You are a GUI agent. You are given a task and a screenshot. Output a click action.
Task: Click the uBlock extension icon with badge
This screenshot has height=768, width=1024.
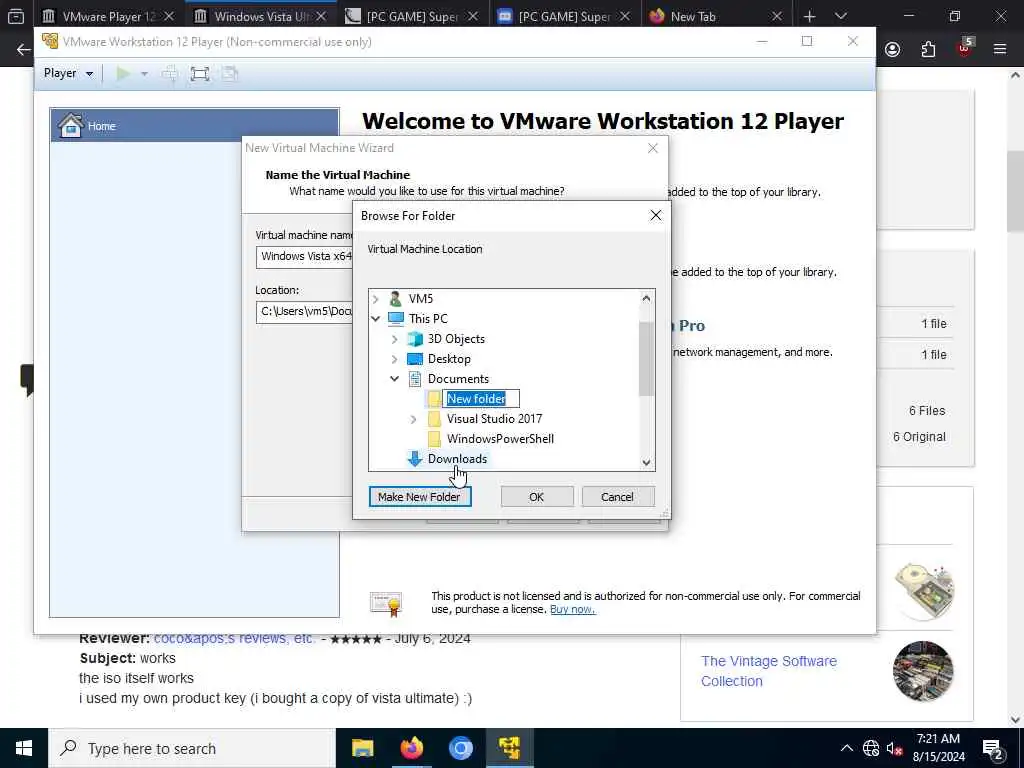pyautogui.click(x=965, y=48)
